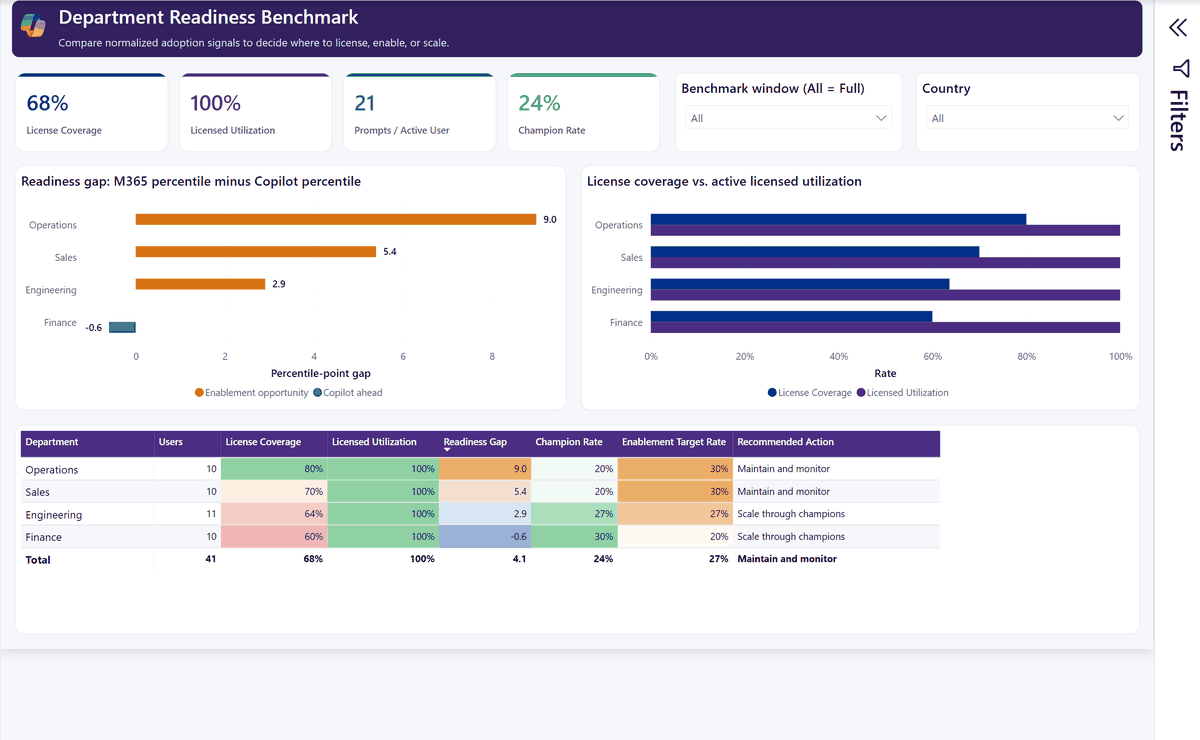This screenshot has height=740, width=1200.
Task: Select the Engineering row in table
Action: pos(480,514)
